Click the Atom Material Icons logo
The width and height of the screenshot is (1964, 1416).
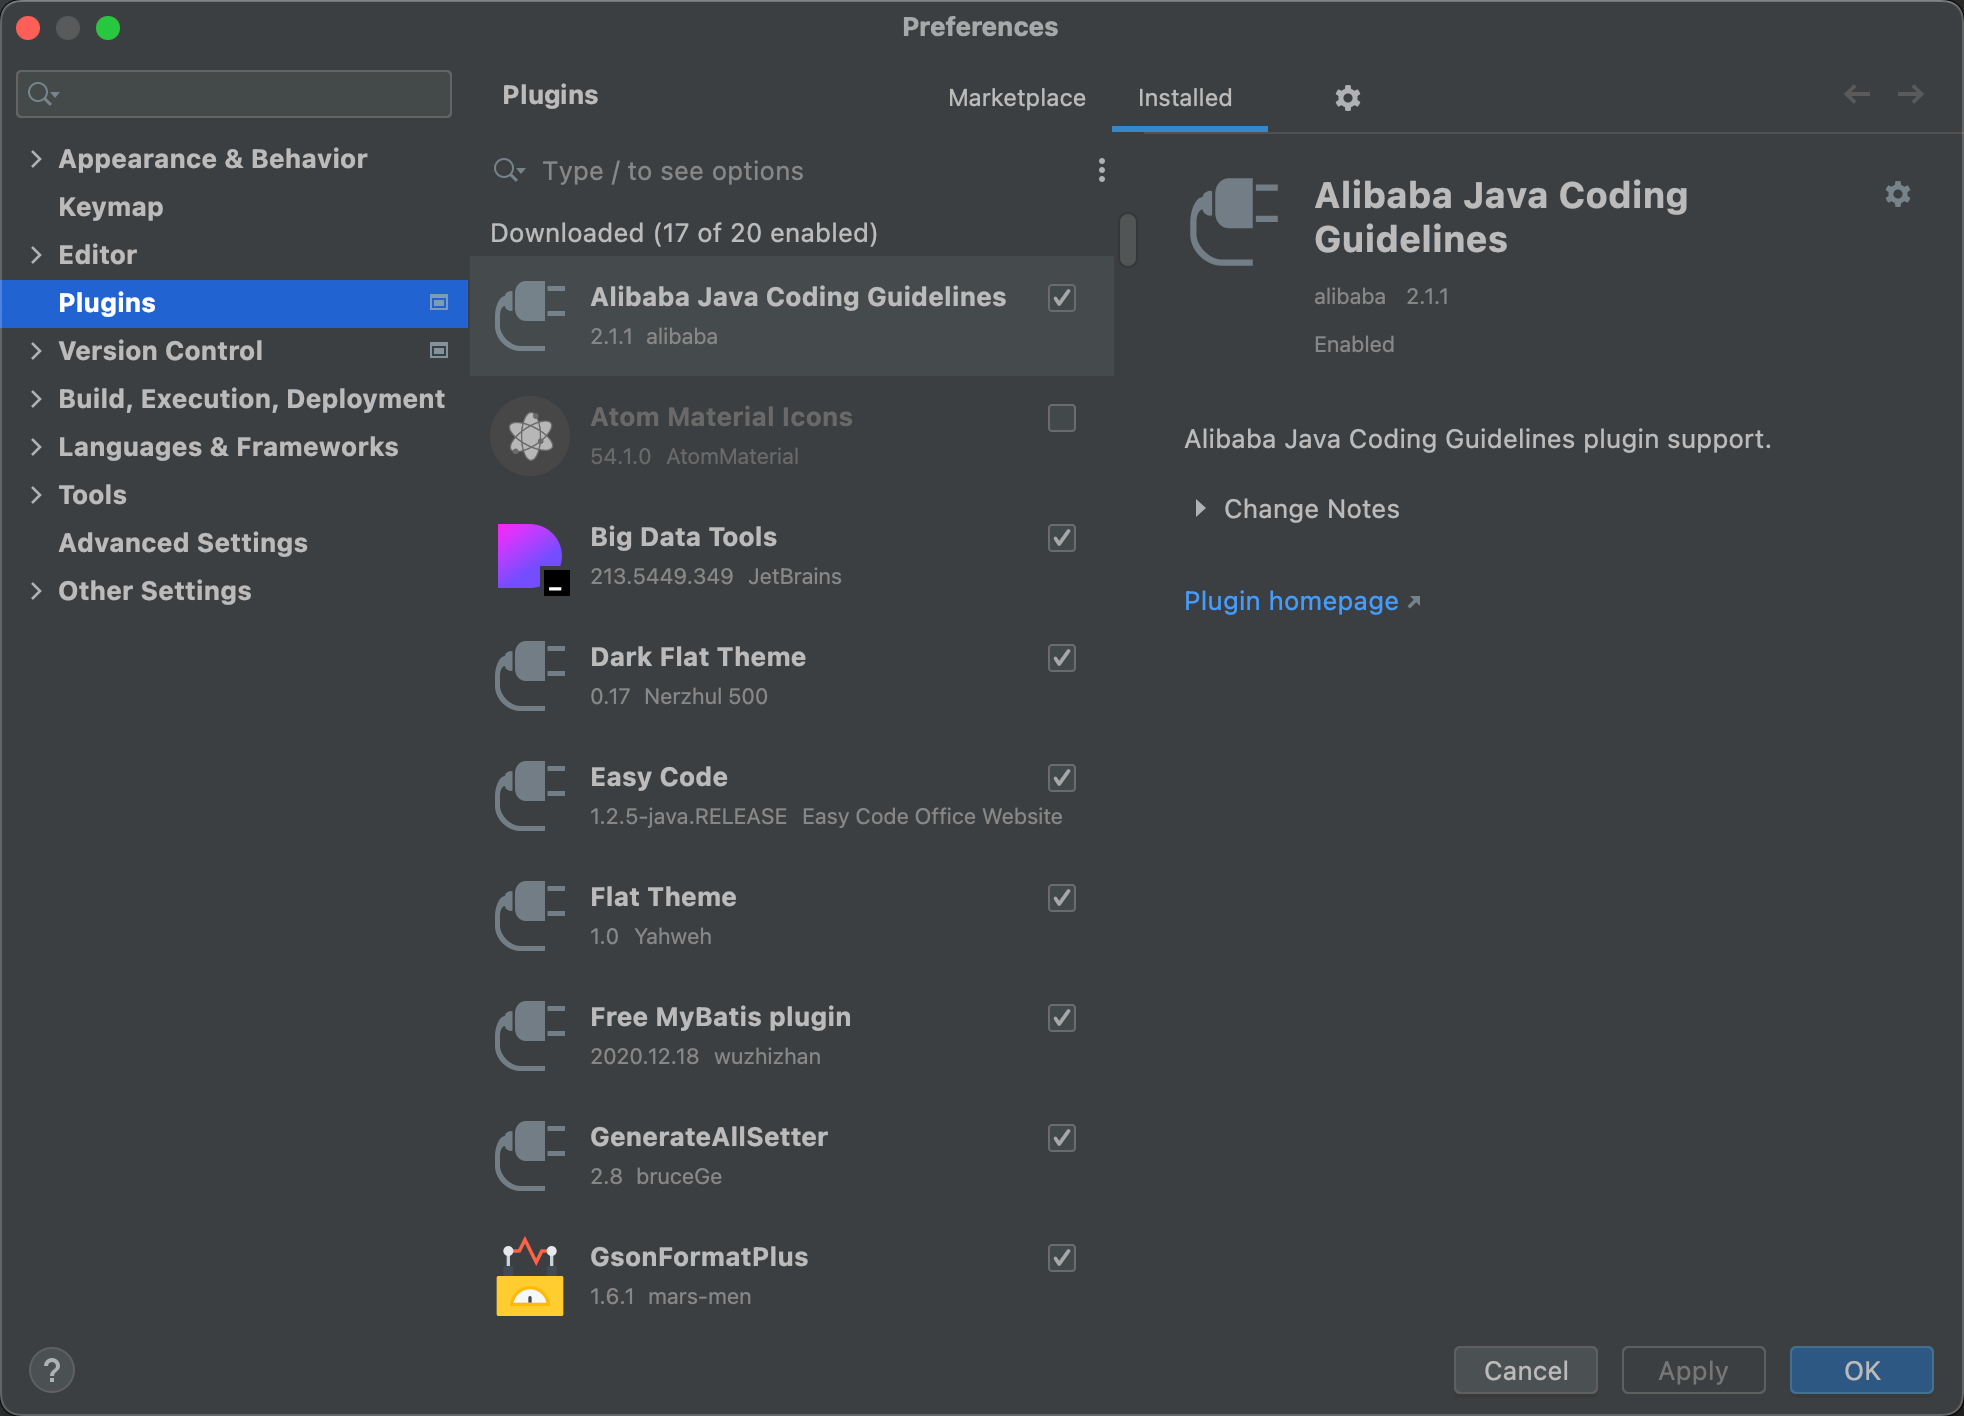[530, 436]
